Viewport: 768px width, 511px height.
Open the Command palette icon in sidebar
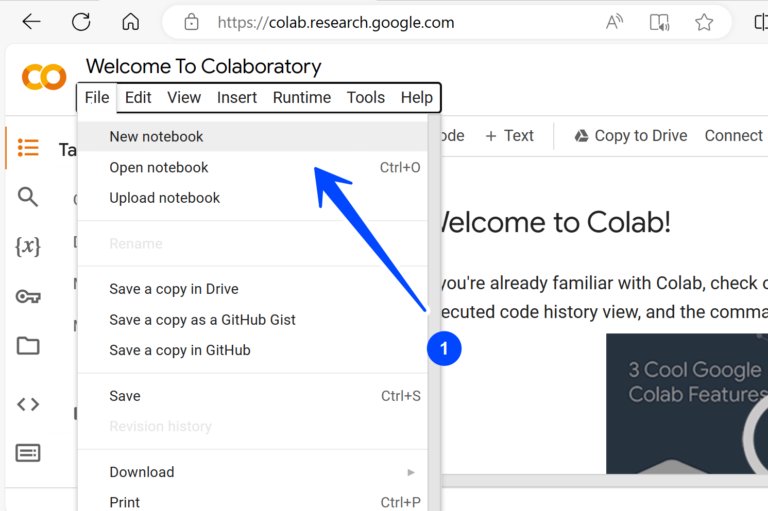point(28,453)
